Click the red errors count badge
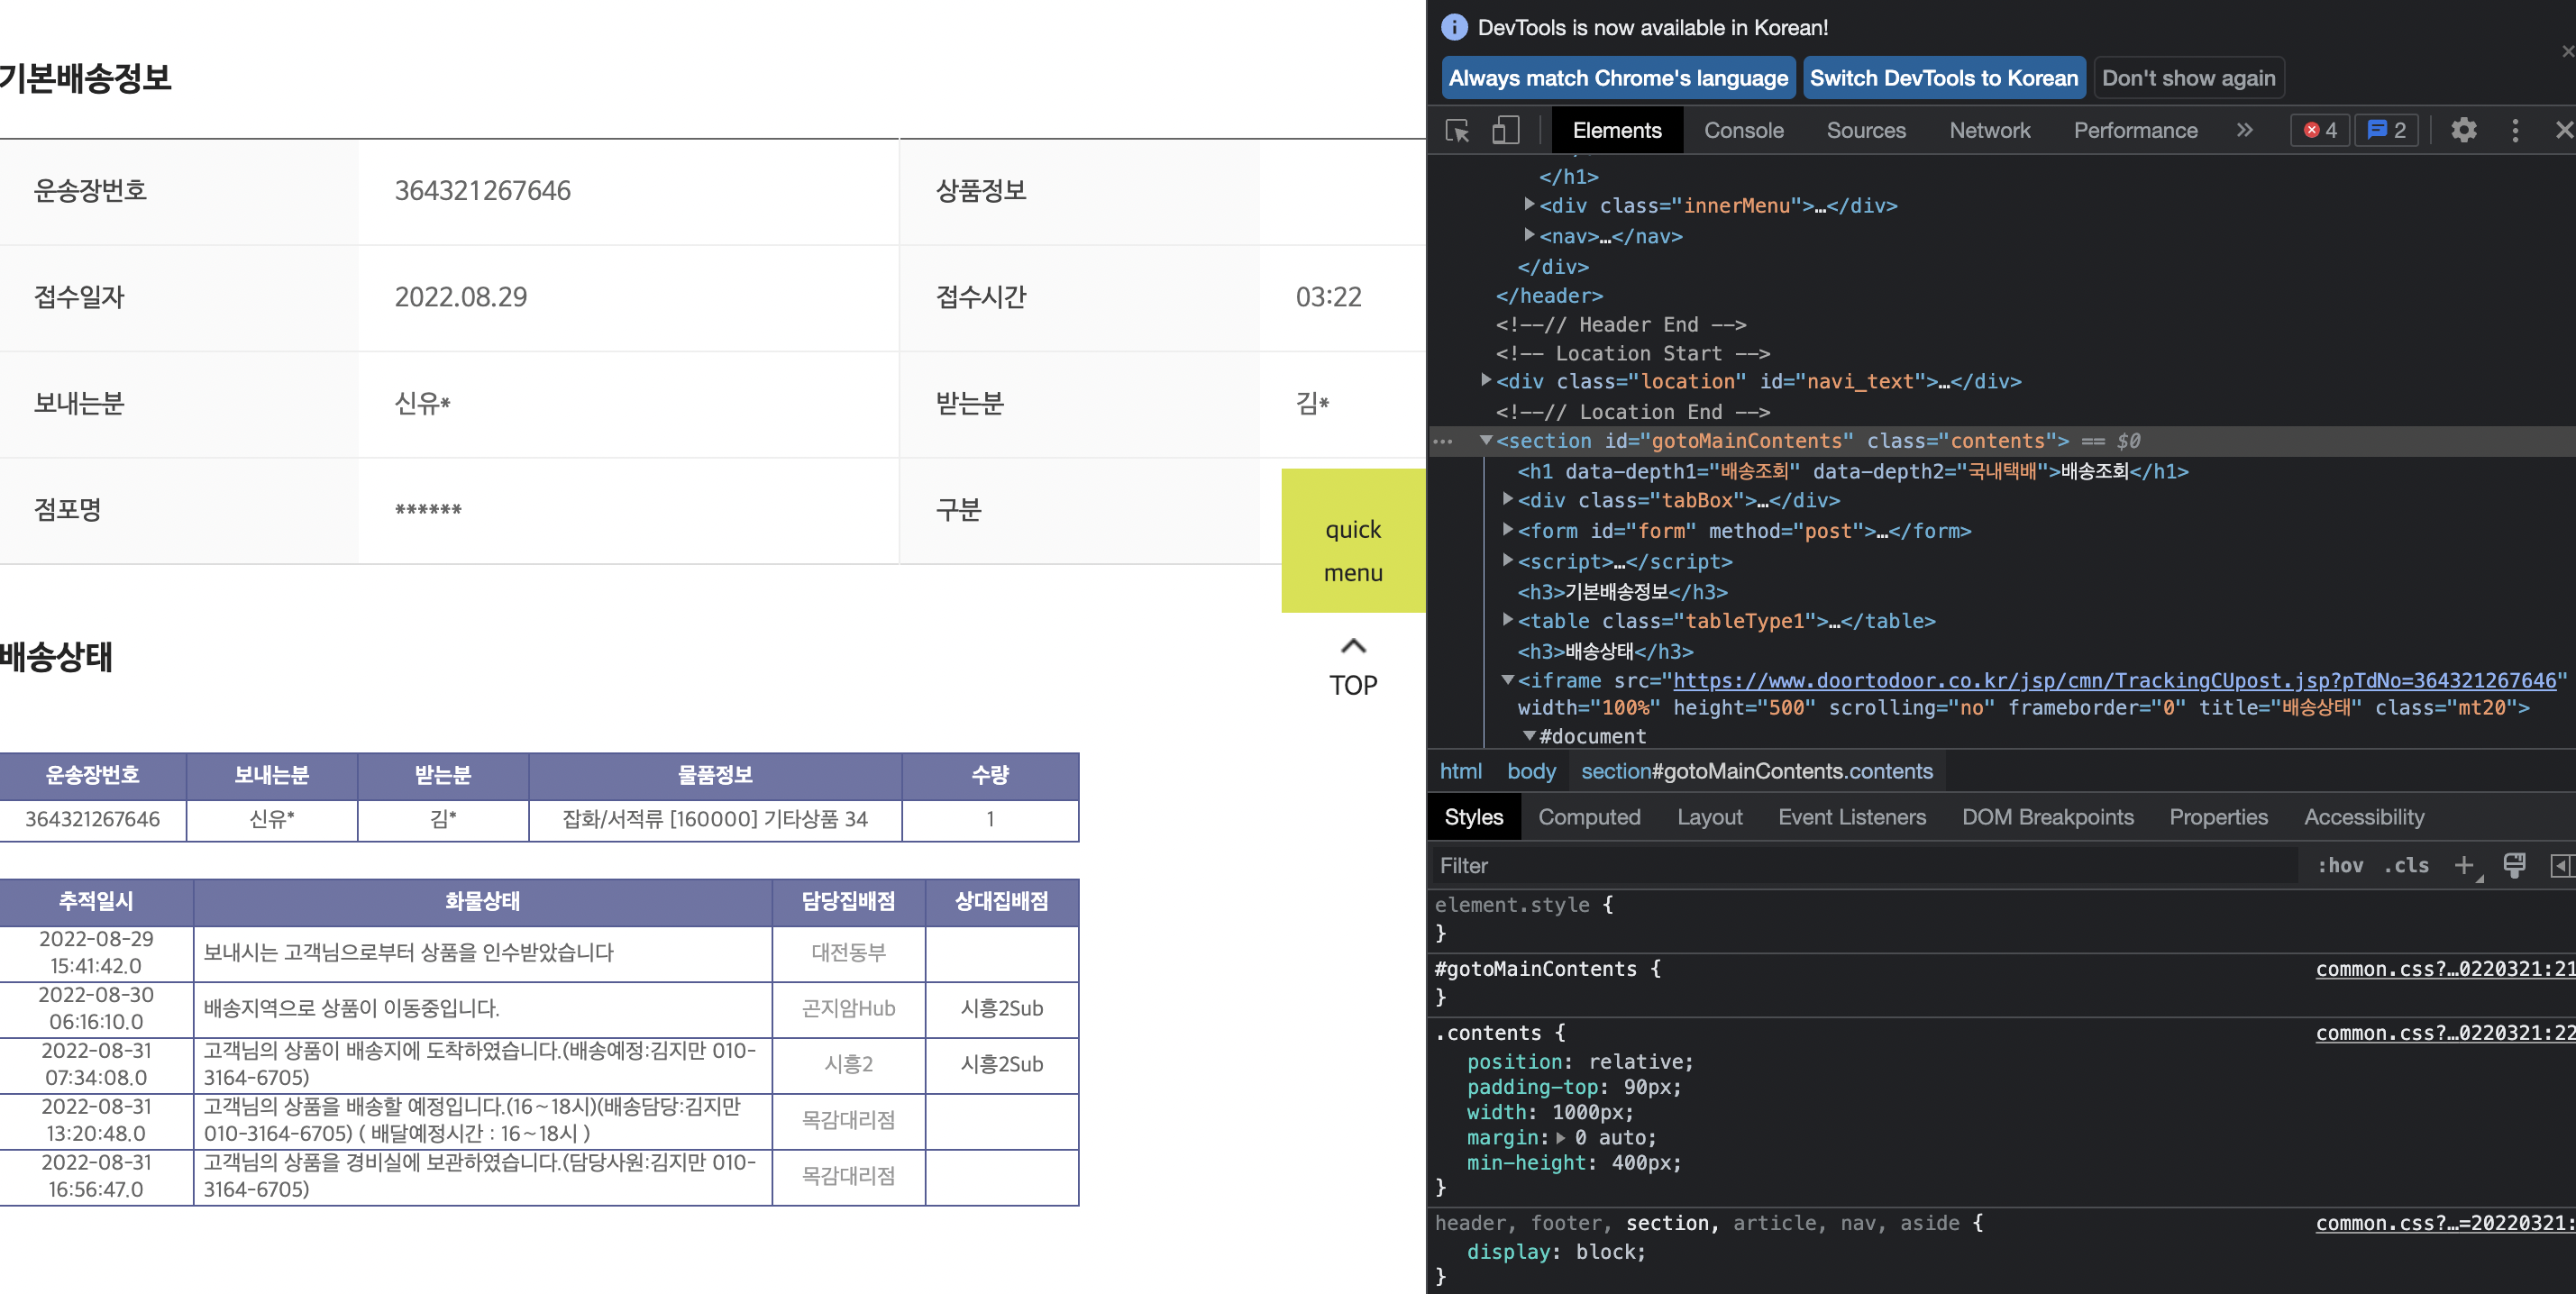The height and width of the screenshot is (1294, 2576). click(x=2320, y=131)
